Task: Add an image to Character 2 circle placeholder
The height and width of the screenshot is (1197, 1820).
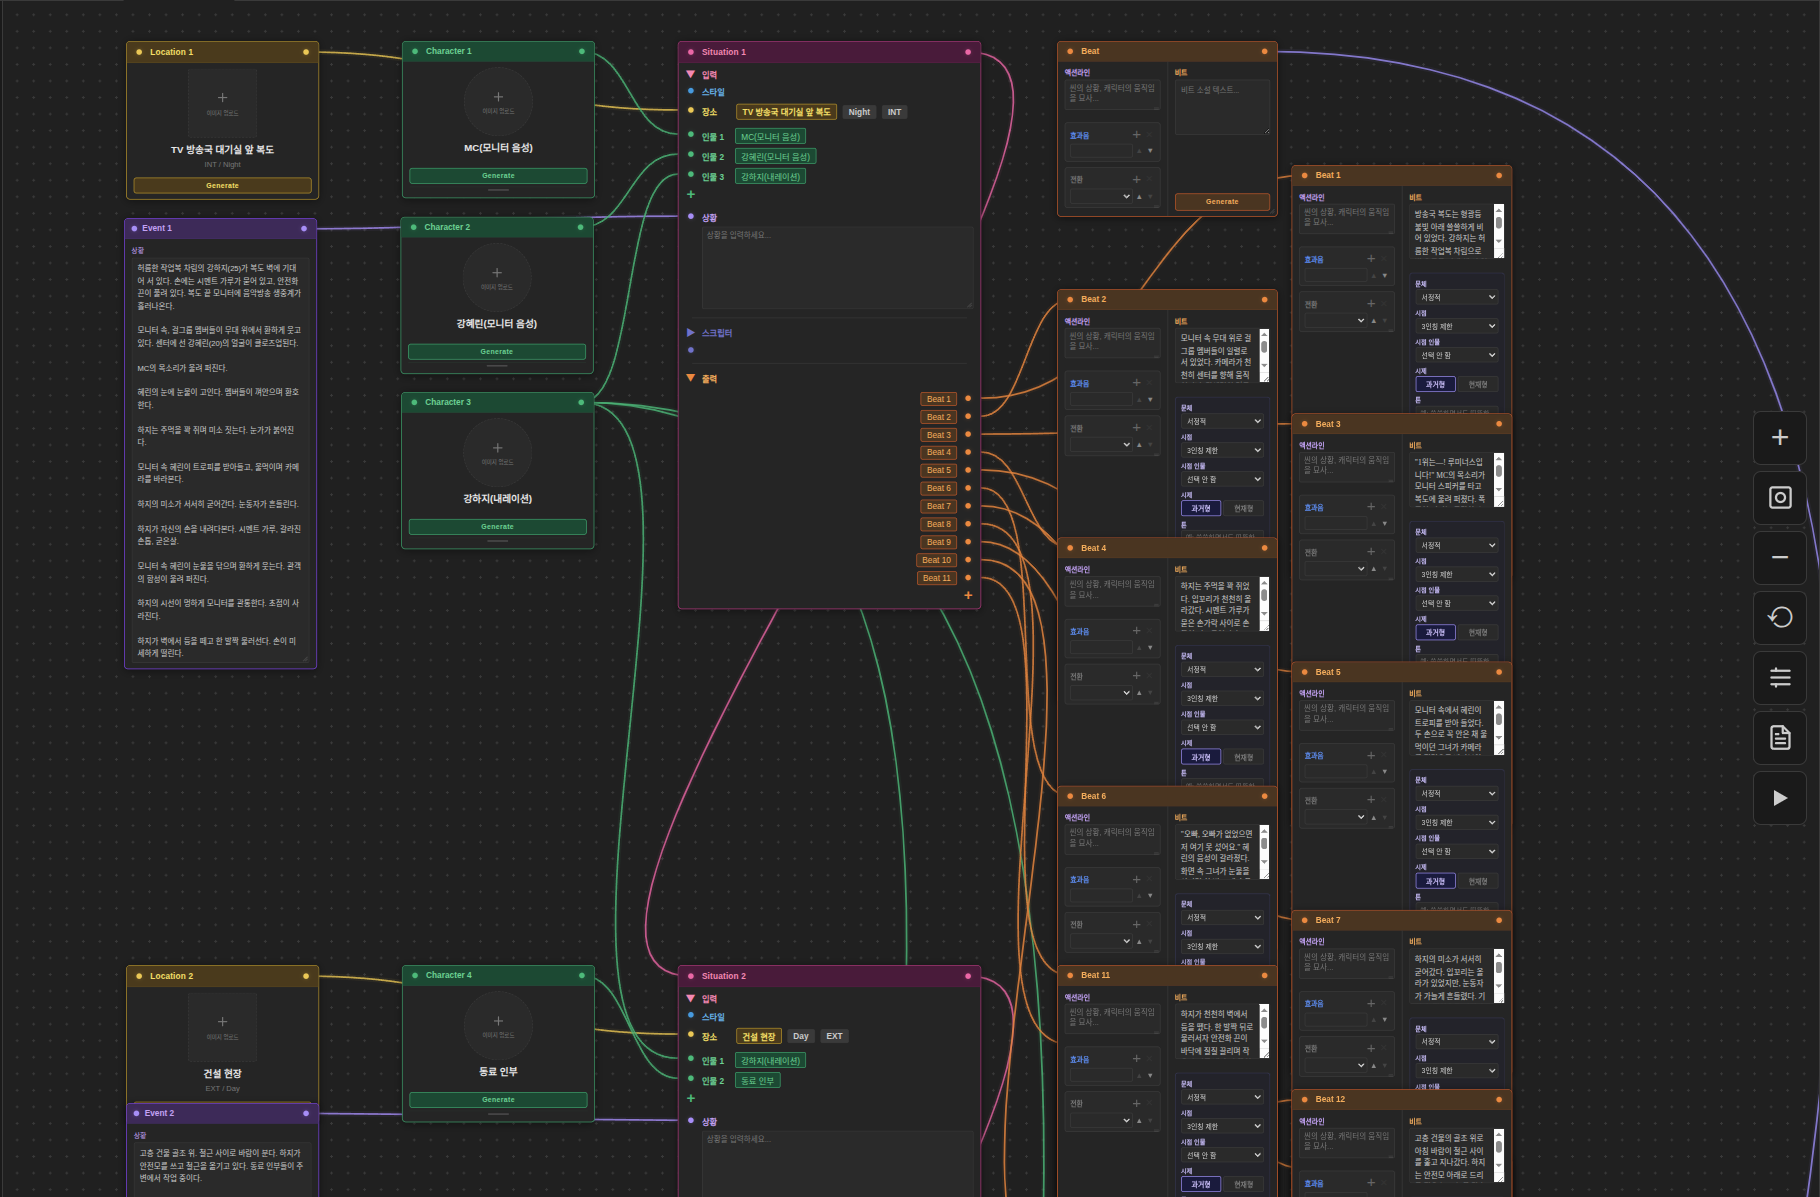Action: 497,276
